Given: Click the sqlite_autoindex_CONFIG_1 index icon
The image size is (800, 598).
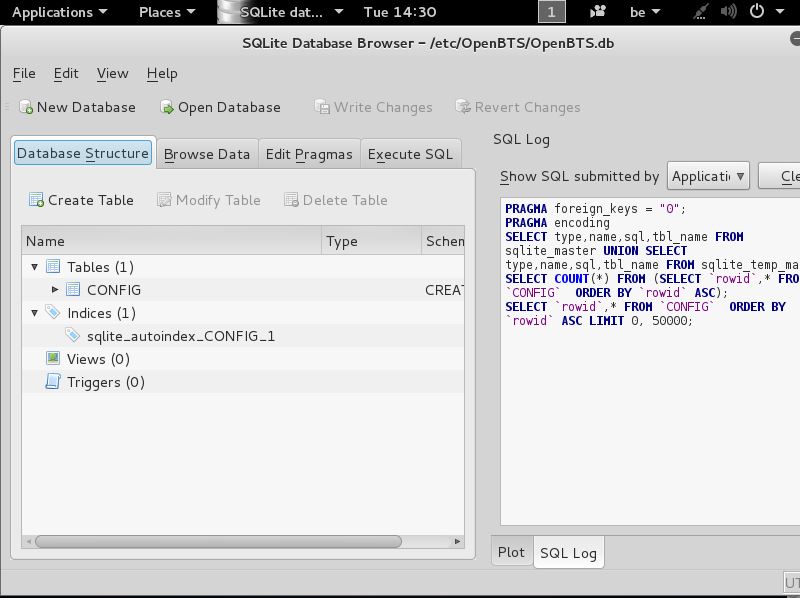Looking at the screenshot, I should pyautogui.click(x=73, y=335).
